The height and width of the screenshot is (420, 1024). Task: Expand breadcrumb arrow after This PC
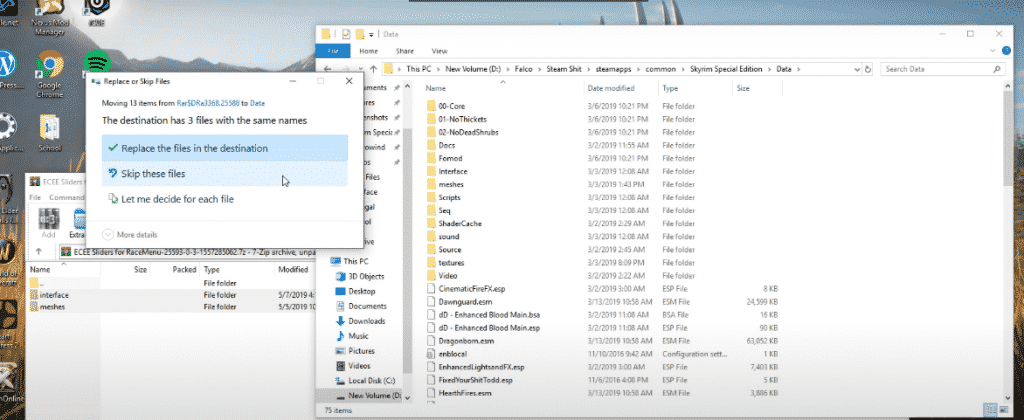pos(440,69)
